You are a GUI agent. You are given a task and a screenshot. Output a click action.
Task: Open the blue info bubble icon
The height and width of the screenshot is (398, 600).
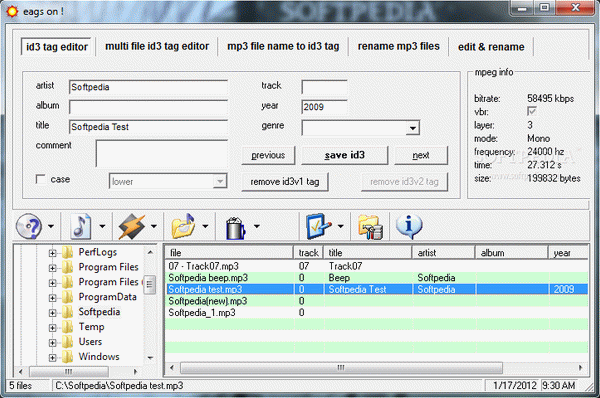409,227
